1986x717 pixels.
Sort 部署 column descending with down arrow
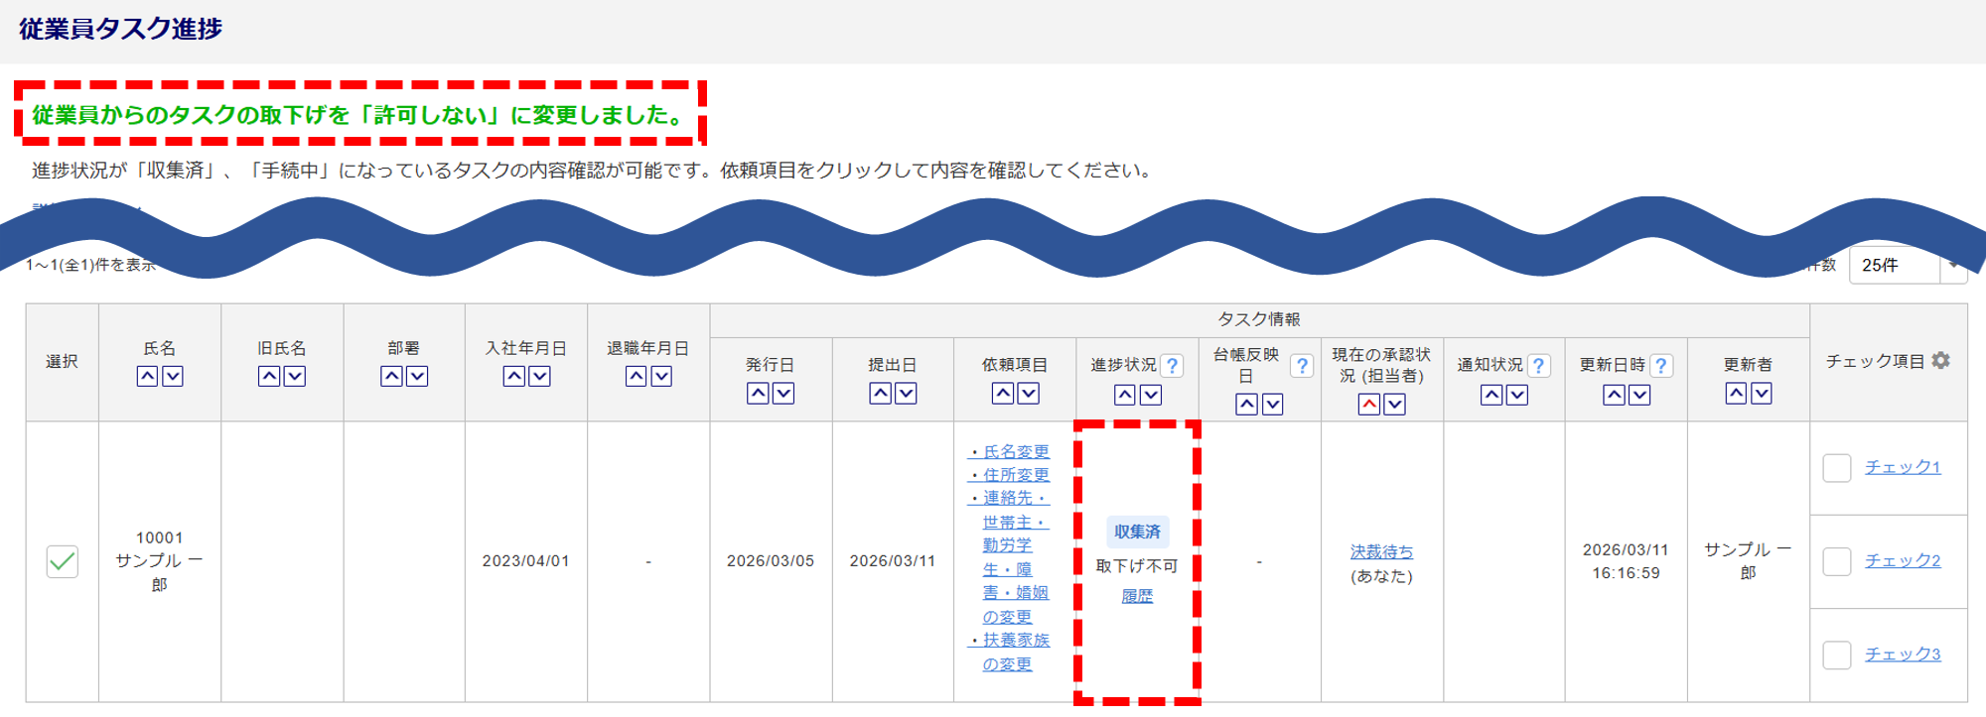coord(417,377)
